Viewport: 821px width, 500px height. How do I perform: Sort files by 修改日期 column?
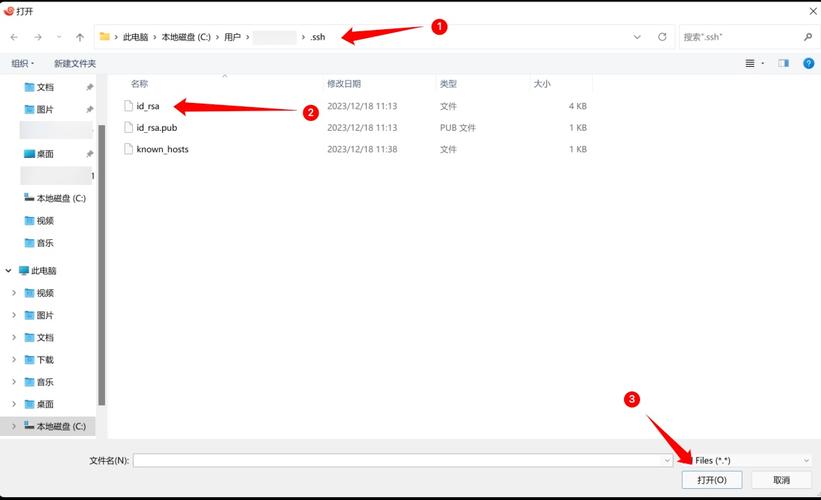click(344, 84)
